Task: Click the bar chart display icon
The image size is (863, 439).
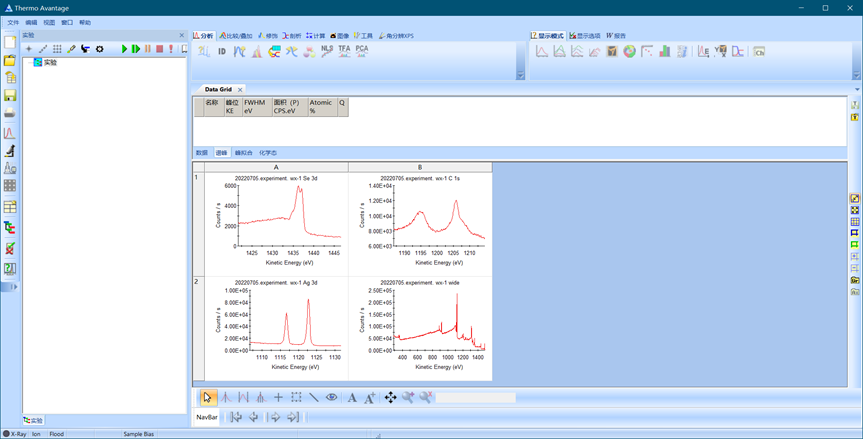Action: [664, 51]
